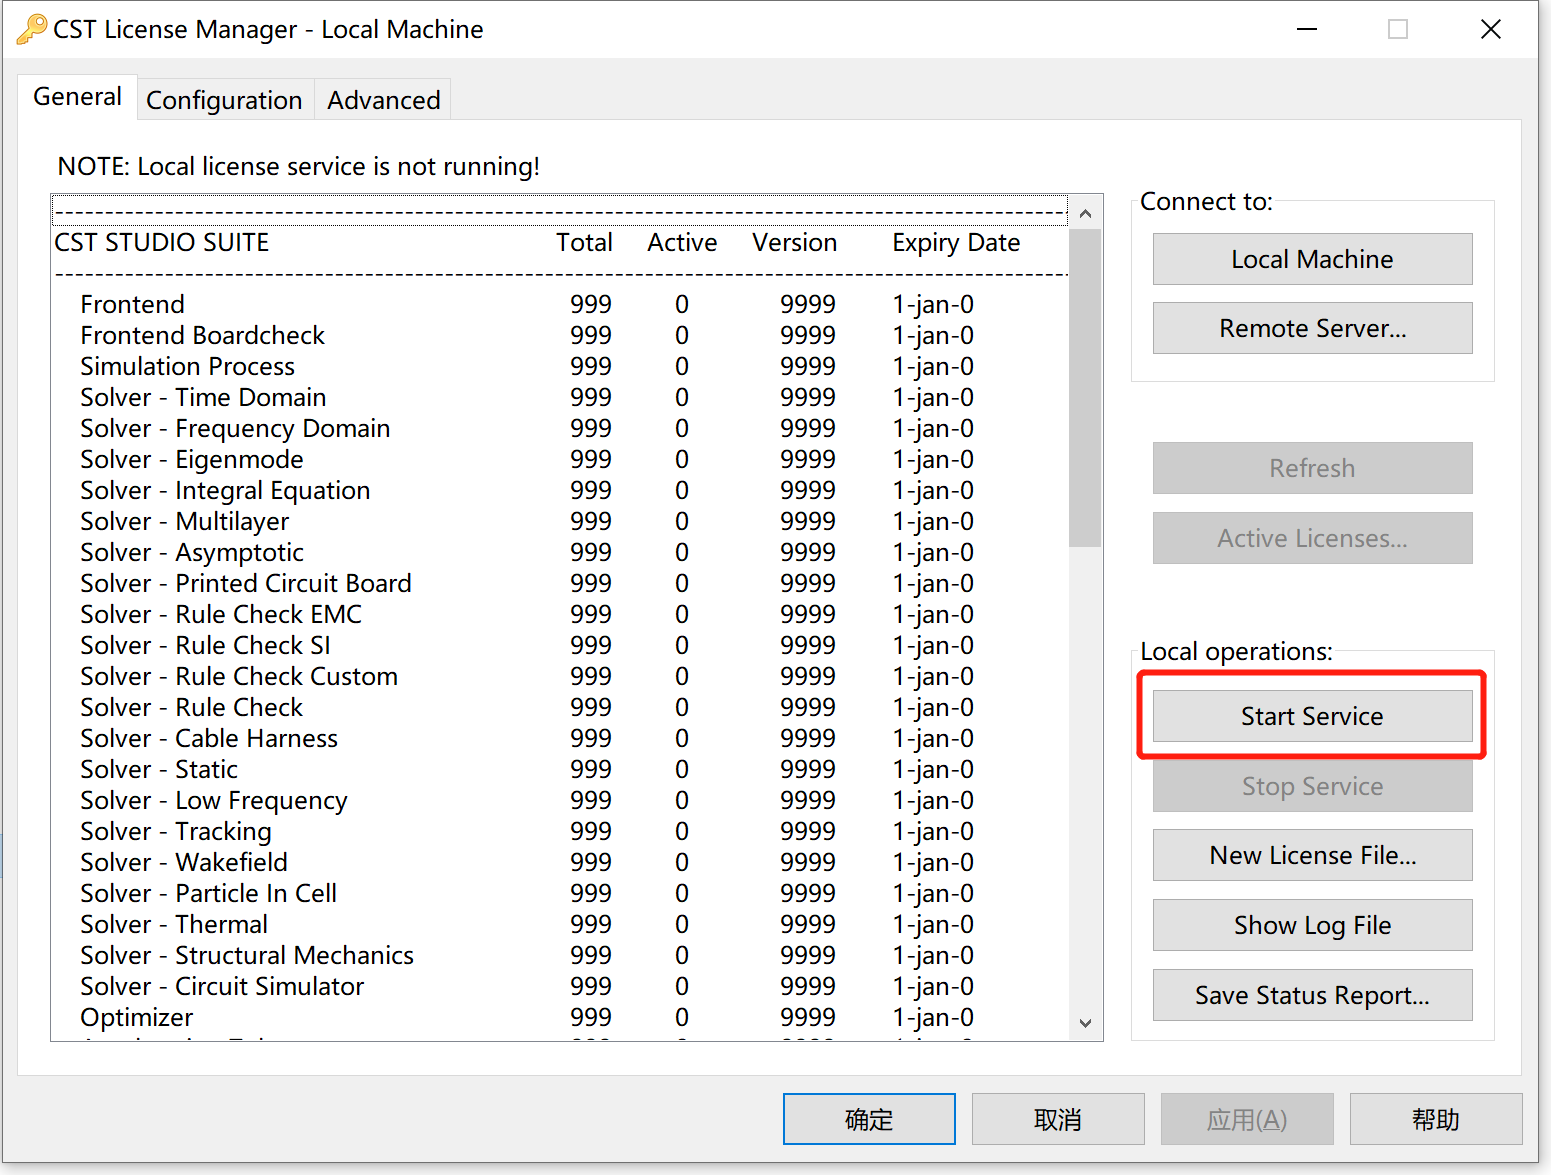The height and width of the screenshot is (1175, 1551).
Task: Select the Optimizer license row
Action: coord(560,1017)
